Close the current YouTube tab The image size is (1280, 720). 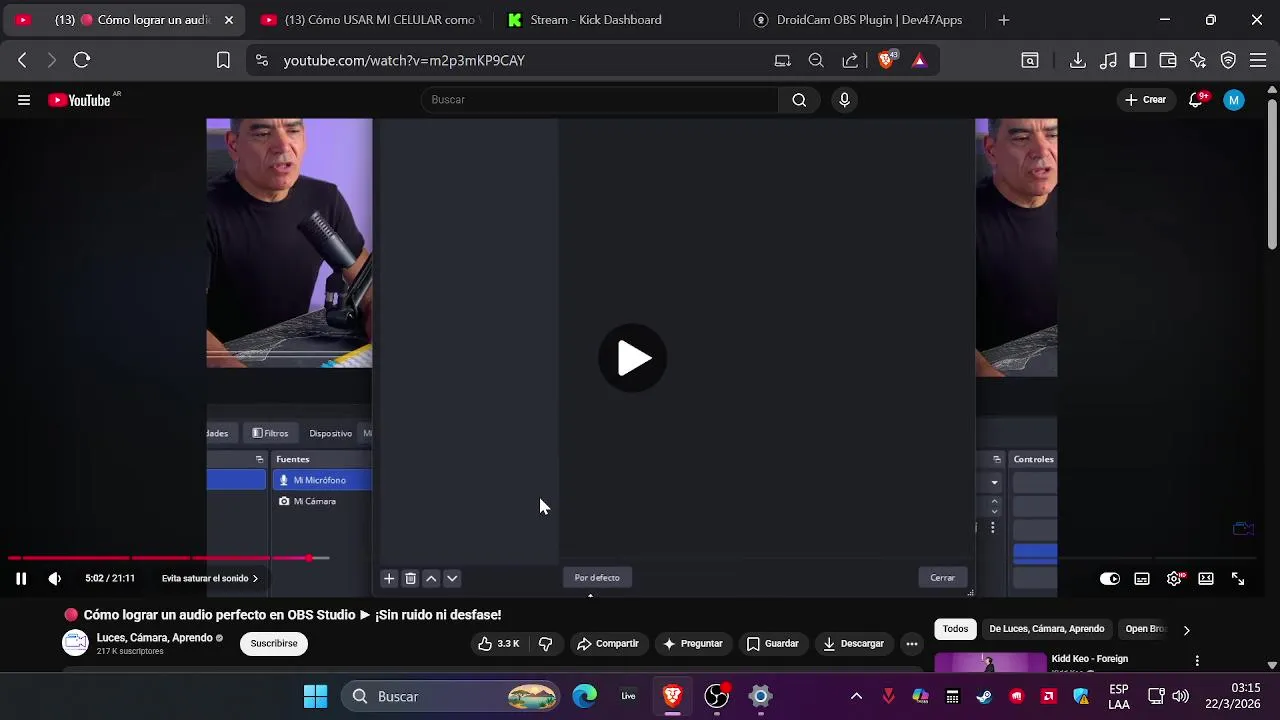(228, 20)
